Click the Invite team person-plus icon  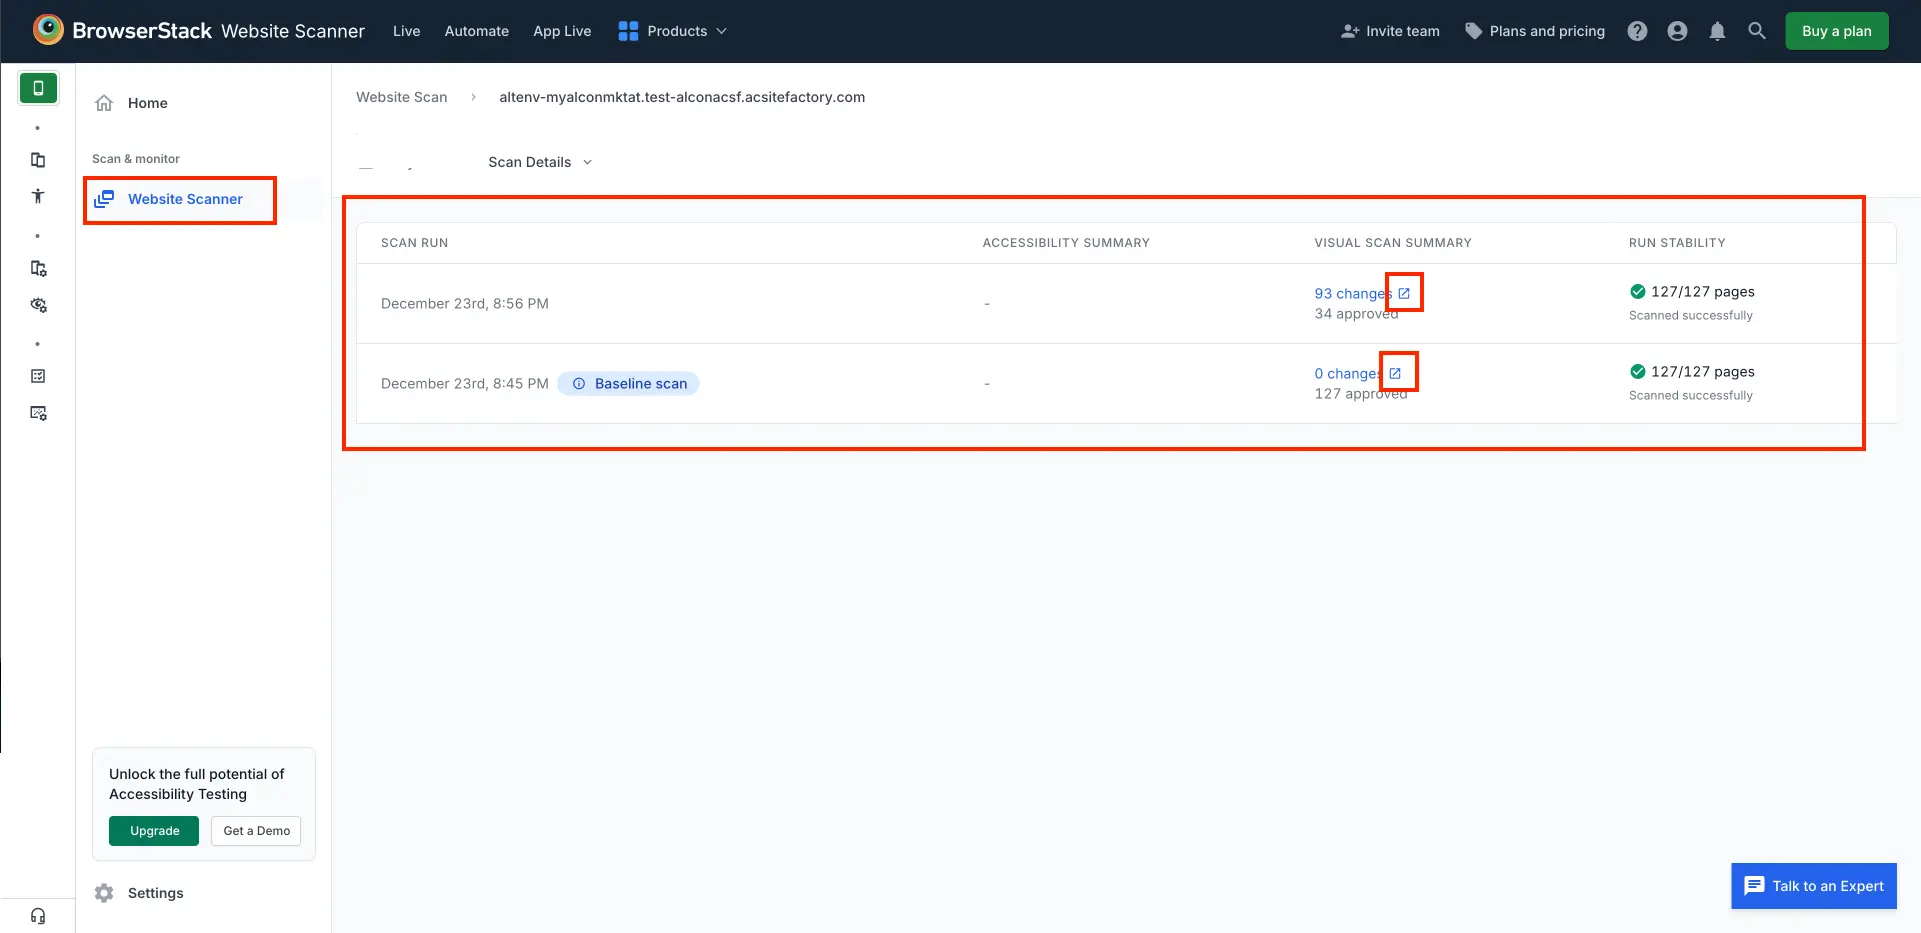click(1350, 31)
